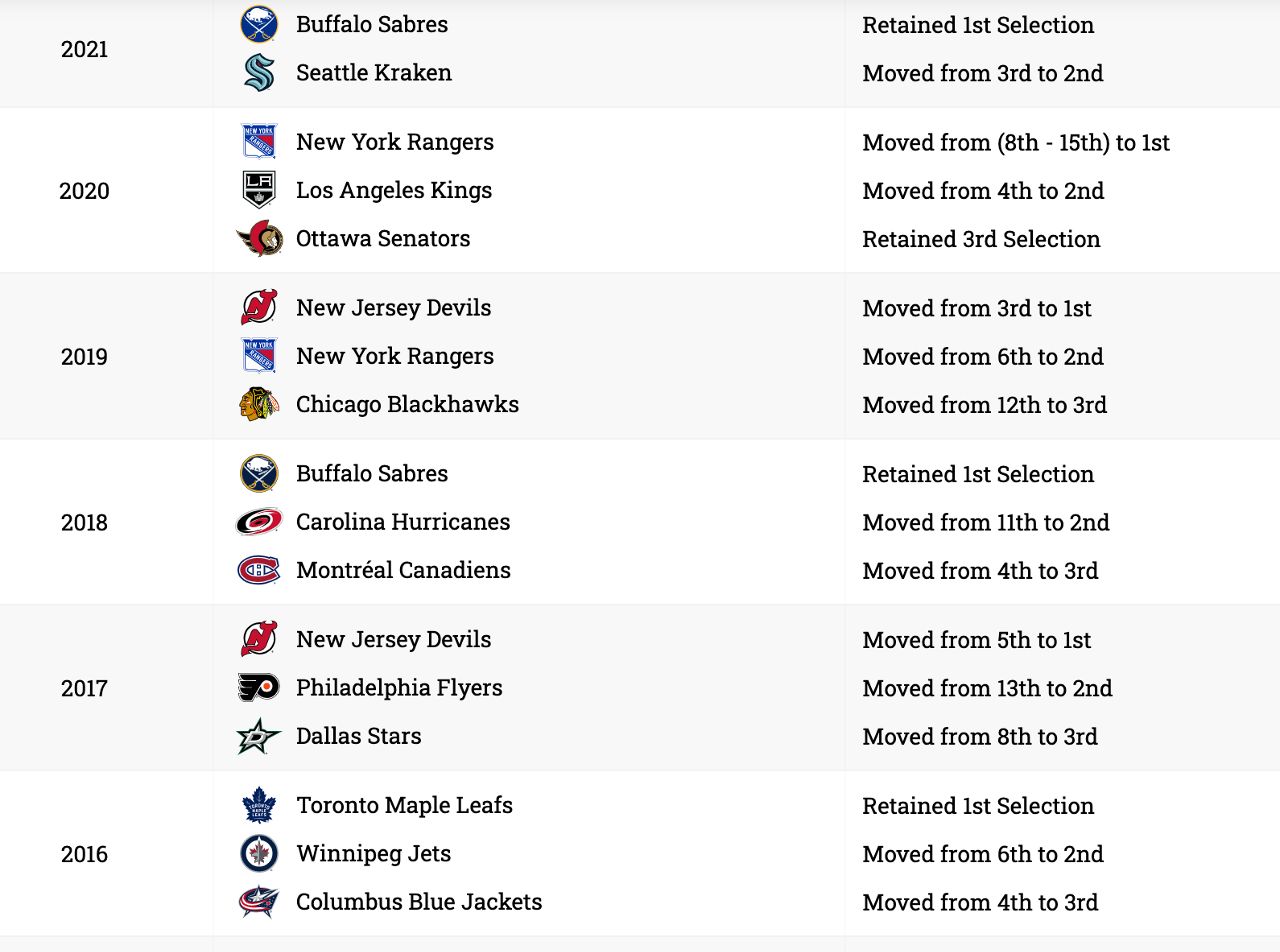
Task: Click the Carolina Hurricanes logo
Action: click(x=259, y=522)
